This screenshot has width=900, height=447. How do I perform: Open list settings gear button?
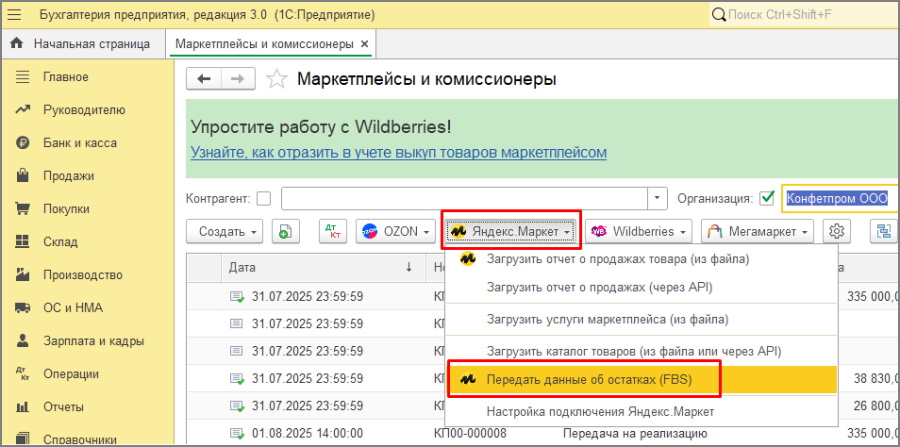836,231
